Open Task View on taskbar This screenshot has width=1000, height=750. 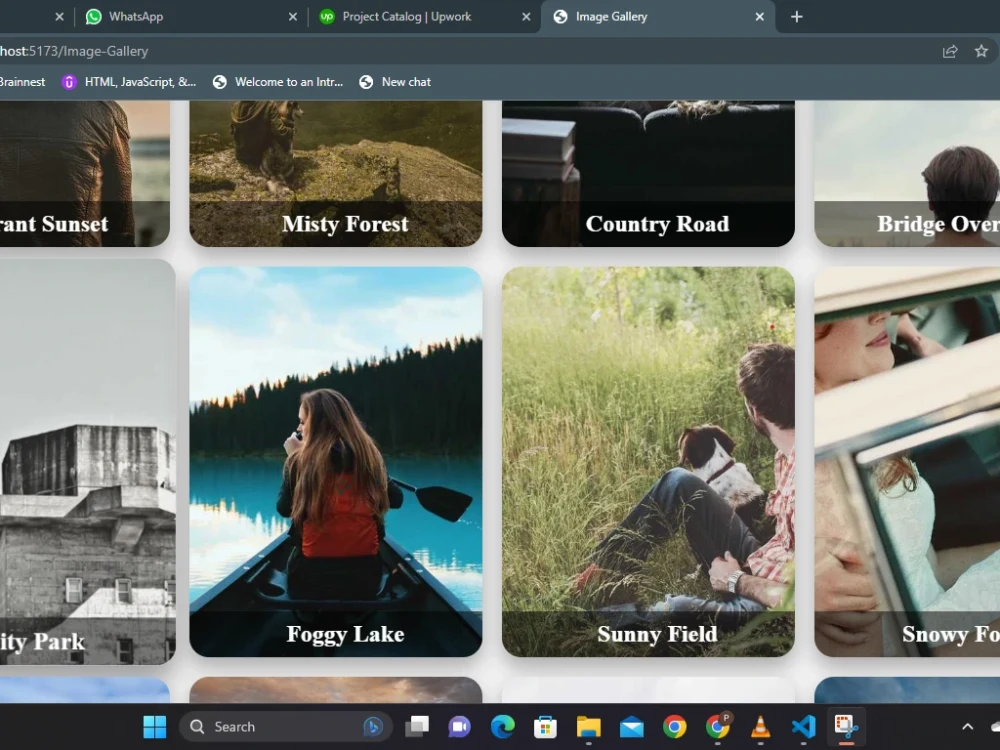417,726
